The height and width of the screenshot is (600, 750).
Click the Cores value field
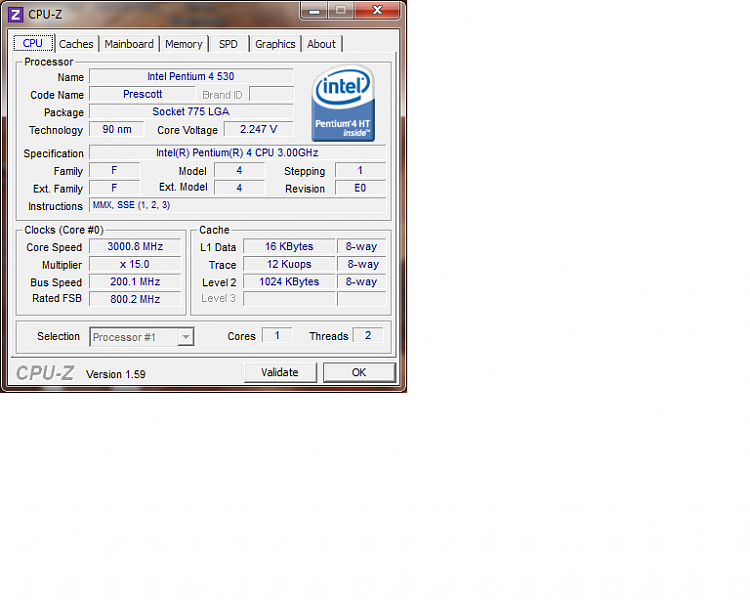(x=277, y=335)
